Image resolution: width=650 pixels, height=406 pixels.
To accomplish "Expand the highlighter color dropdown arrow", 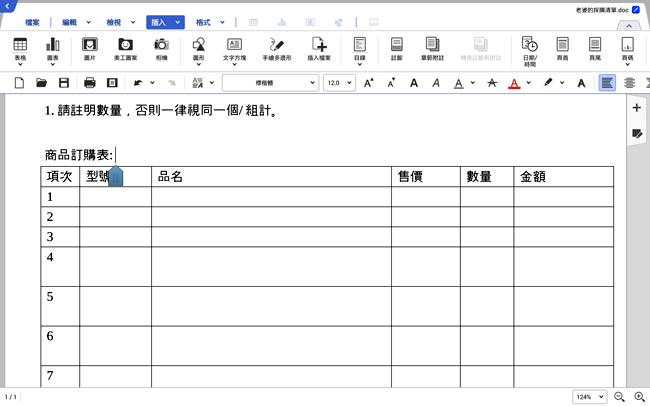I will pos(562,83).
